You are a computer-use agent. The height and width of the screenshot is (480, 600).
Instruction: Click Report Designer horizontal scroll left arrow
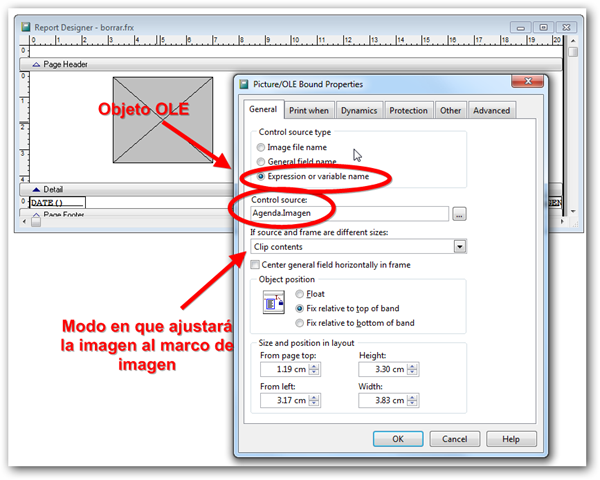tap(24, 222)
